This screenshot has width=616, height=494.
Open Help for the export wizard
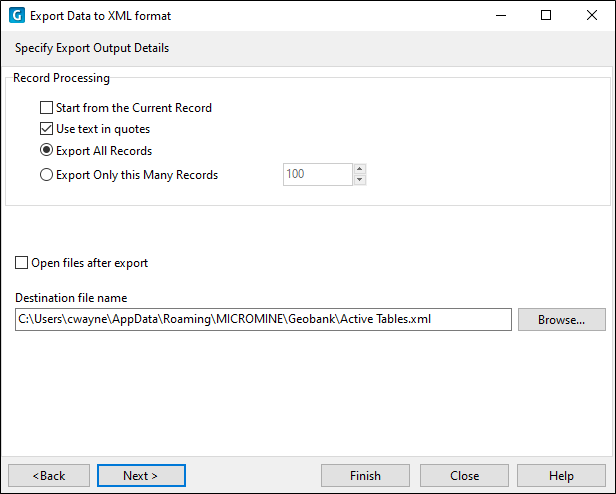click(561, 476)
